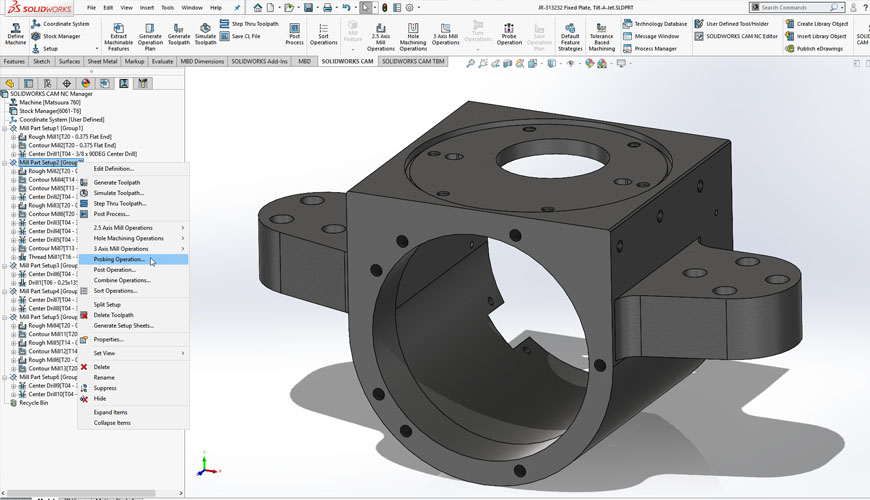Switch to the SOLIDWORKS CAM TBM tab
Image resolution: width=870 pixels, height=500 pixels.
[413, 61]
